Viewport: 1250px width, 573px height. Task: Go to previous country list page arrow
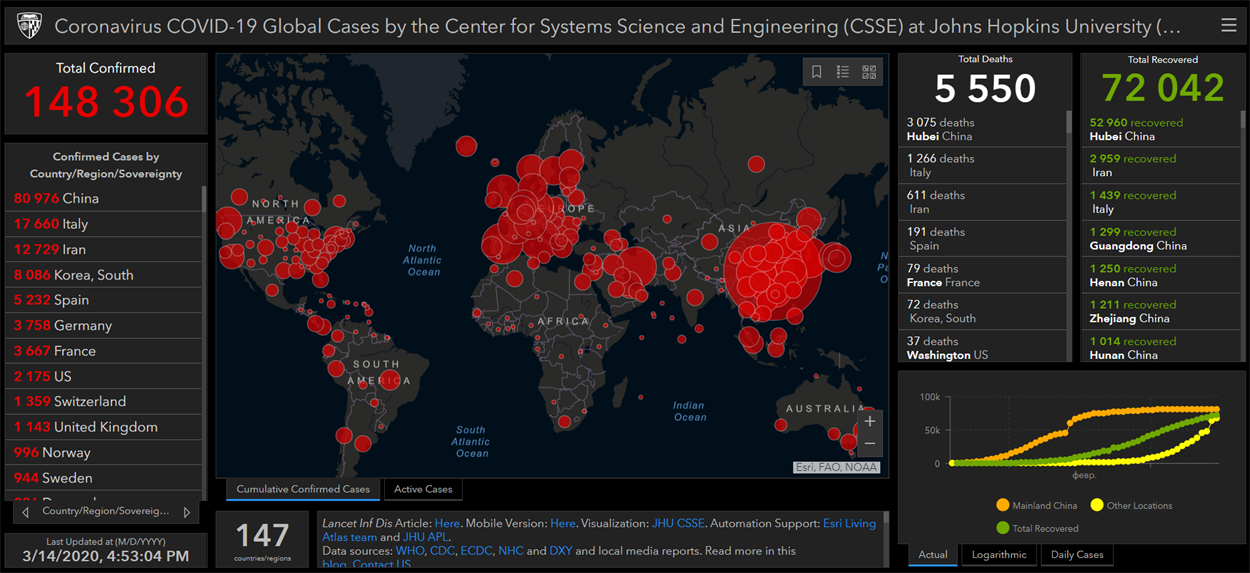click(26, 512)
